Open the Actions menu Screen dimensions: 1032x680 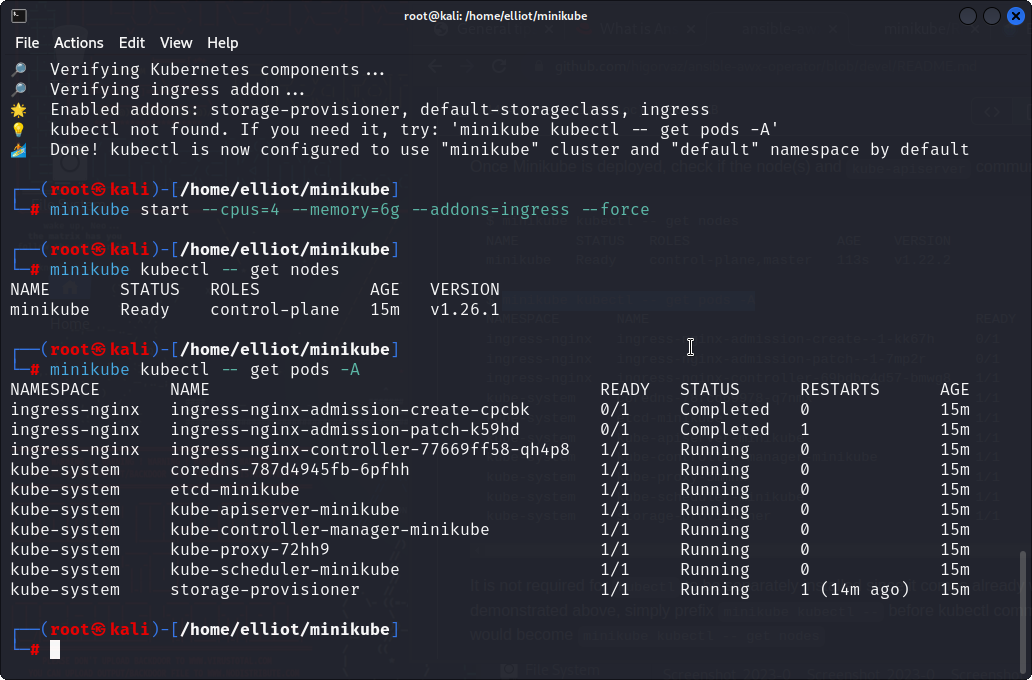(78, 43)
